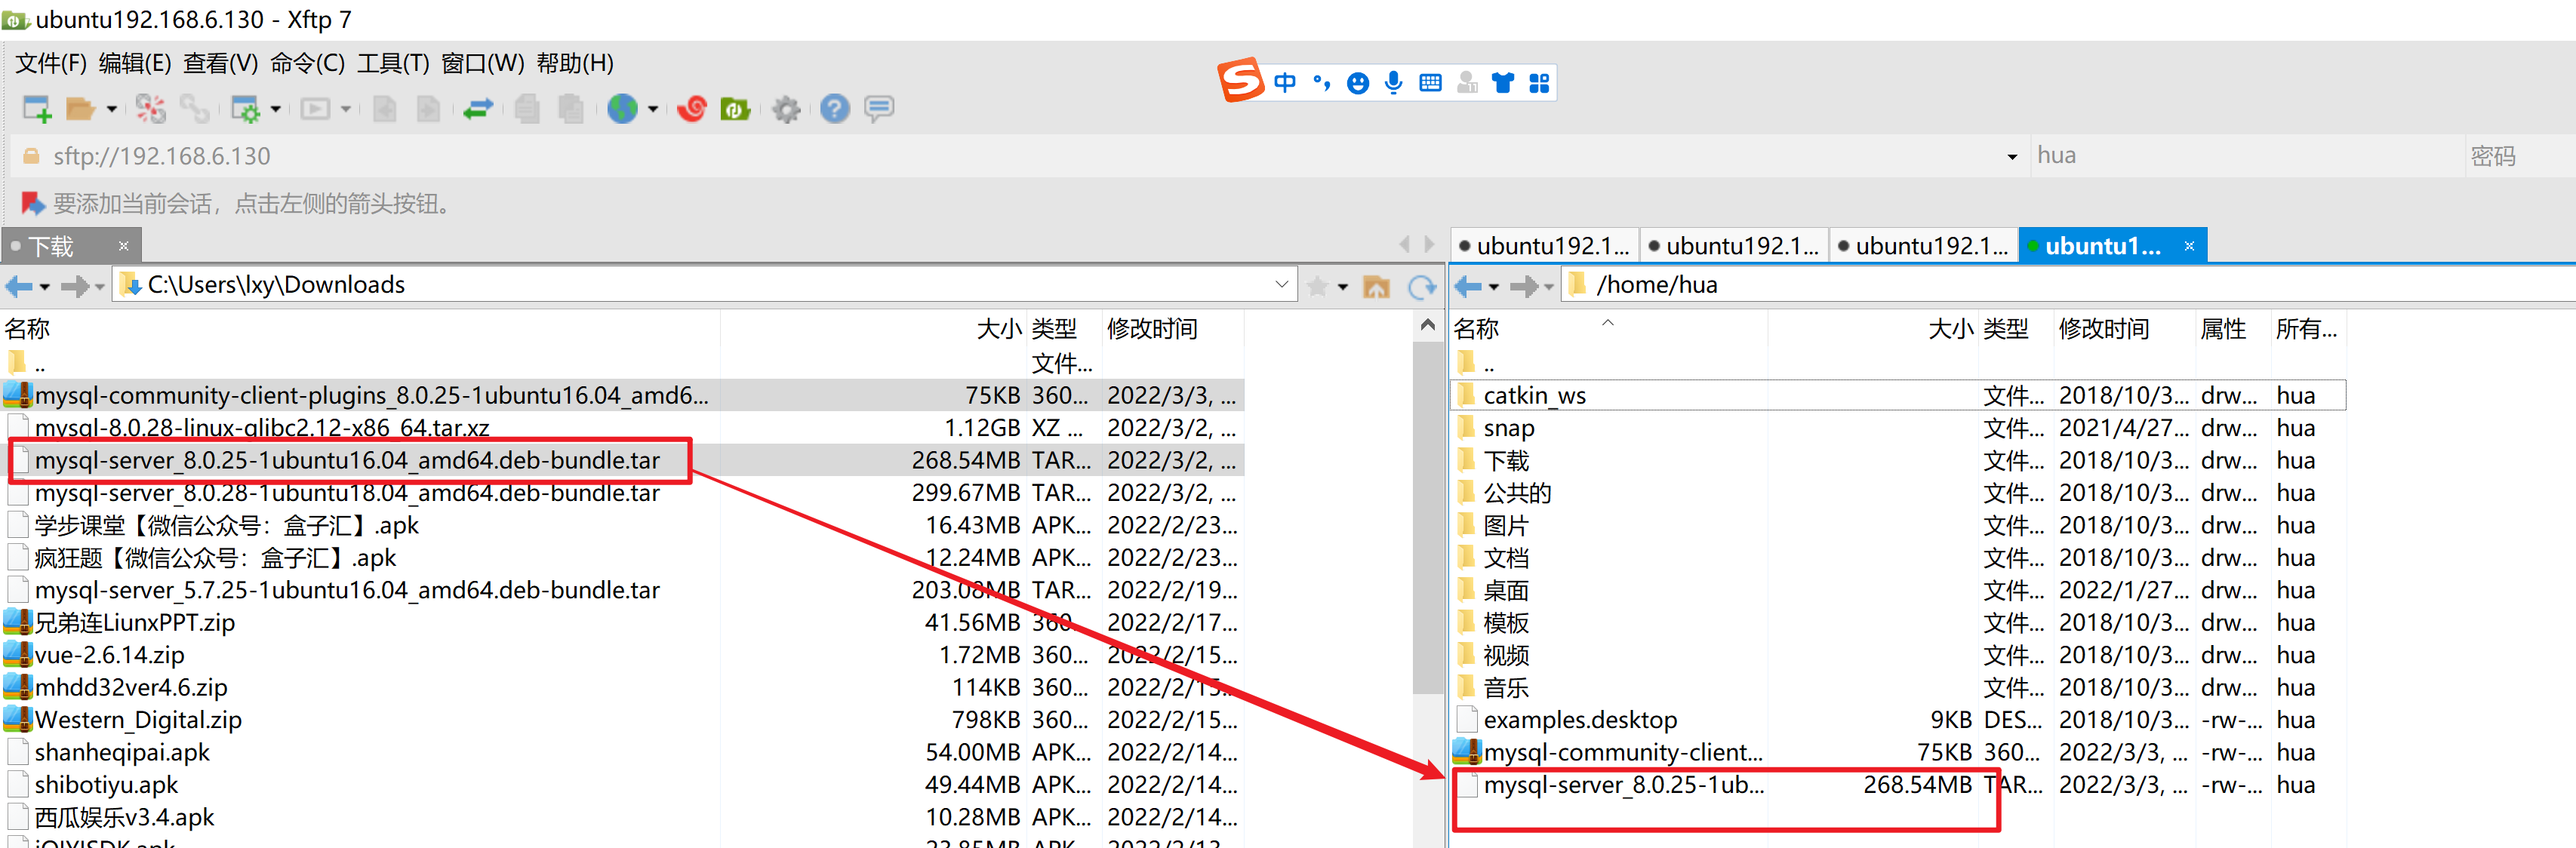Toggle Chinese/English input mode in Sogou bar
This screenshot has height=848, width=2576.
[x=1285, y=83]
